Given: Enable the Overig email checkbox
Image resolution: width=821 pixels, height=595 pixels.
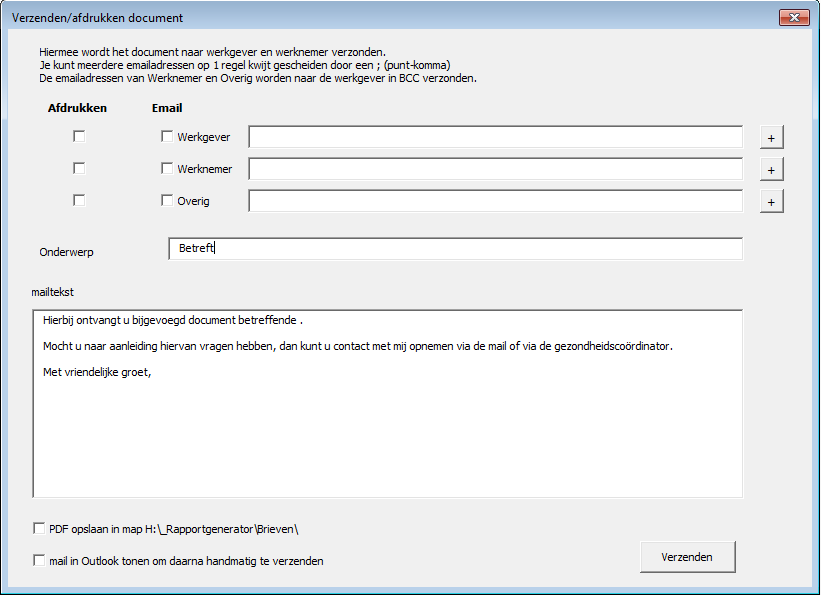Looking at the screenshot, I should pos(167,201).
